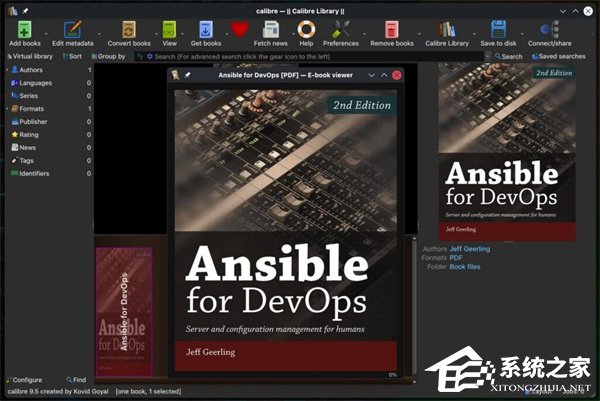The height and width of the screenshot is (401, 600).
Task: Click the Configure button in tag browser
Action: [x=24, y=380]
